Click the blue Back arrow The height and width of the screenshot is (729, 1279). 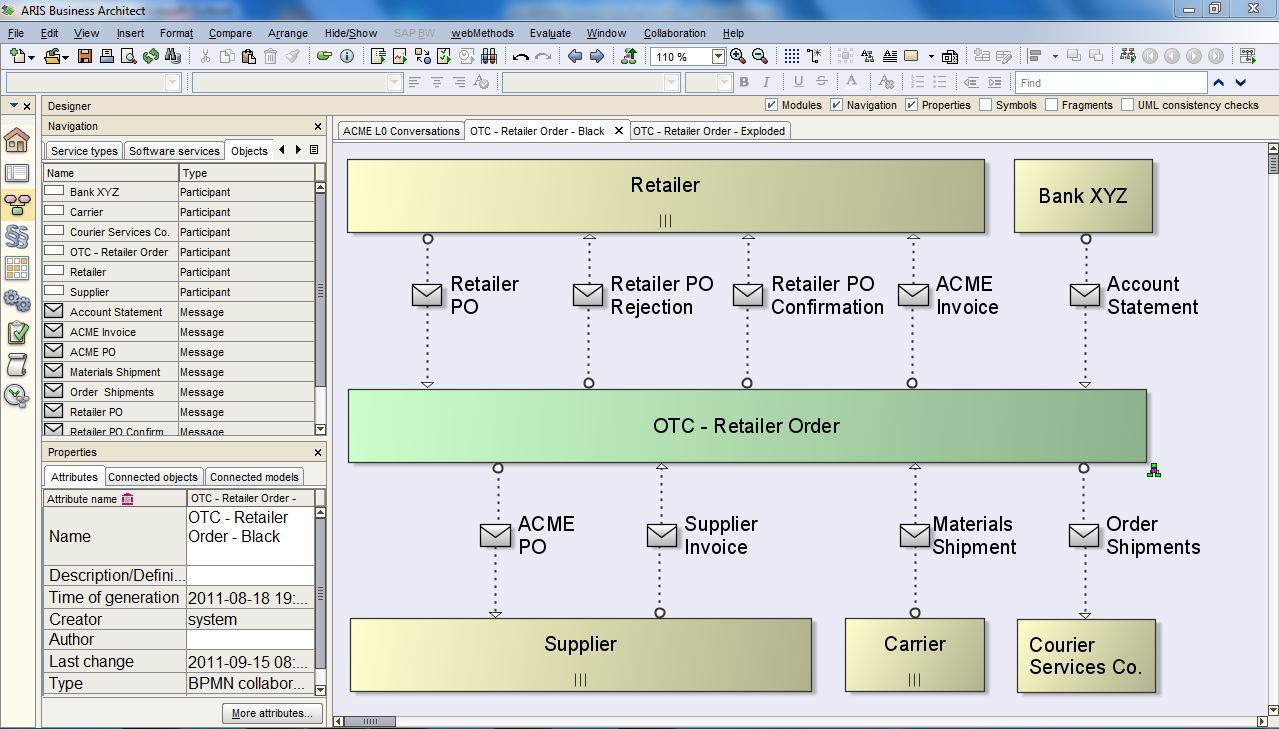point(575,57)
